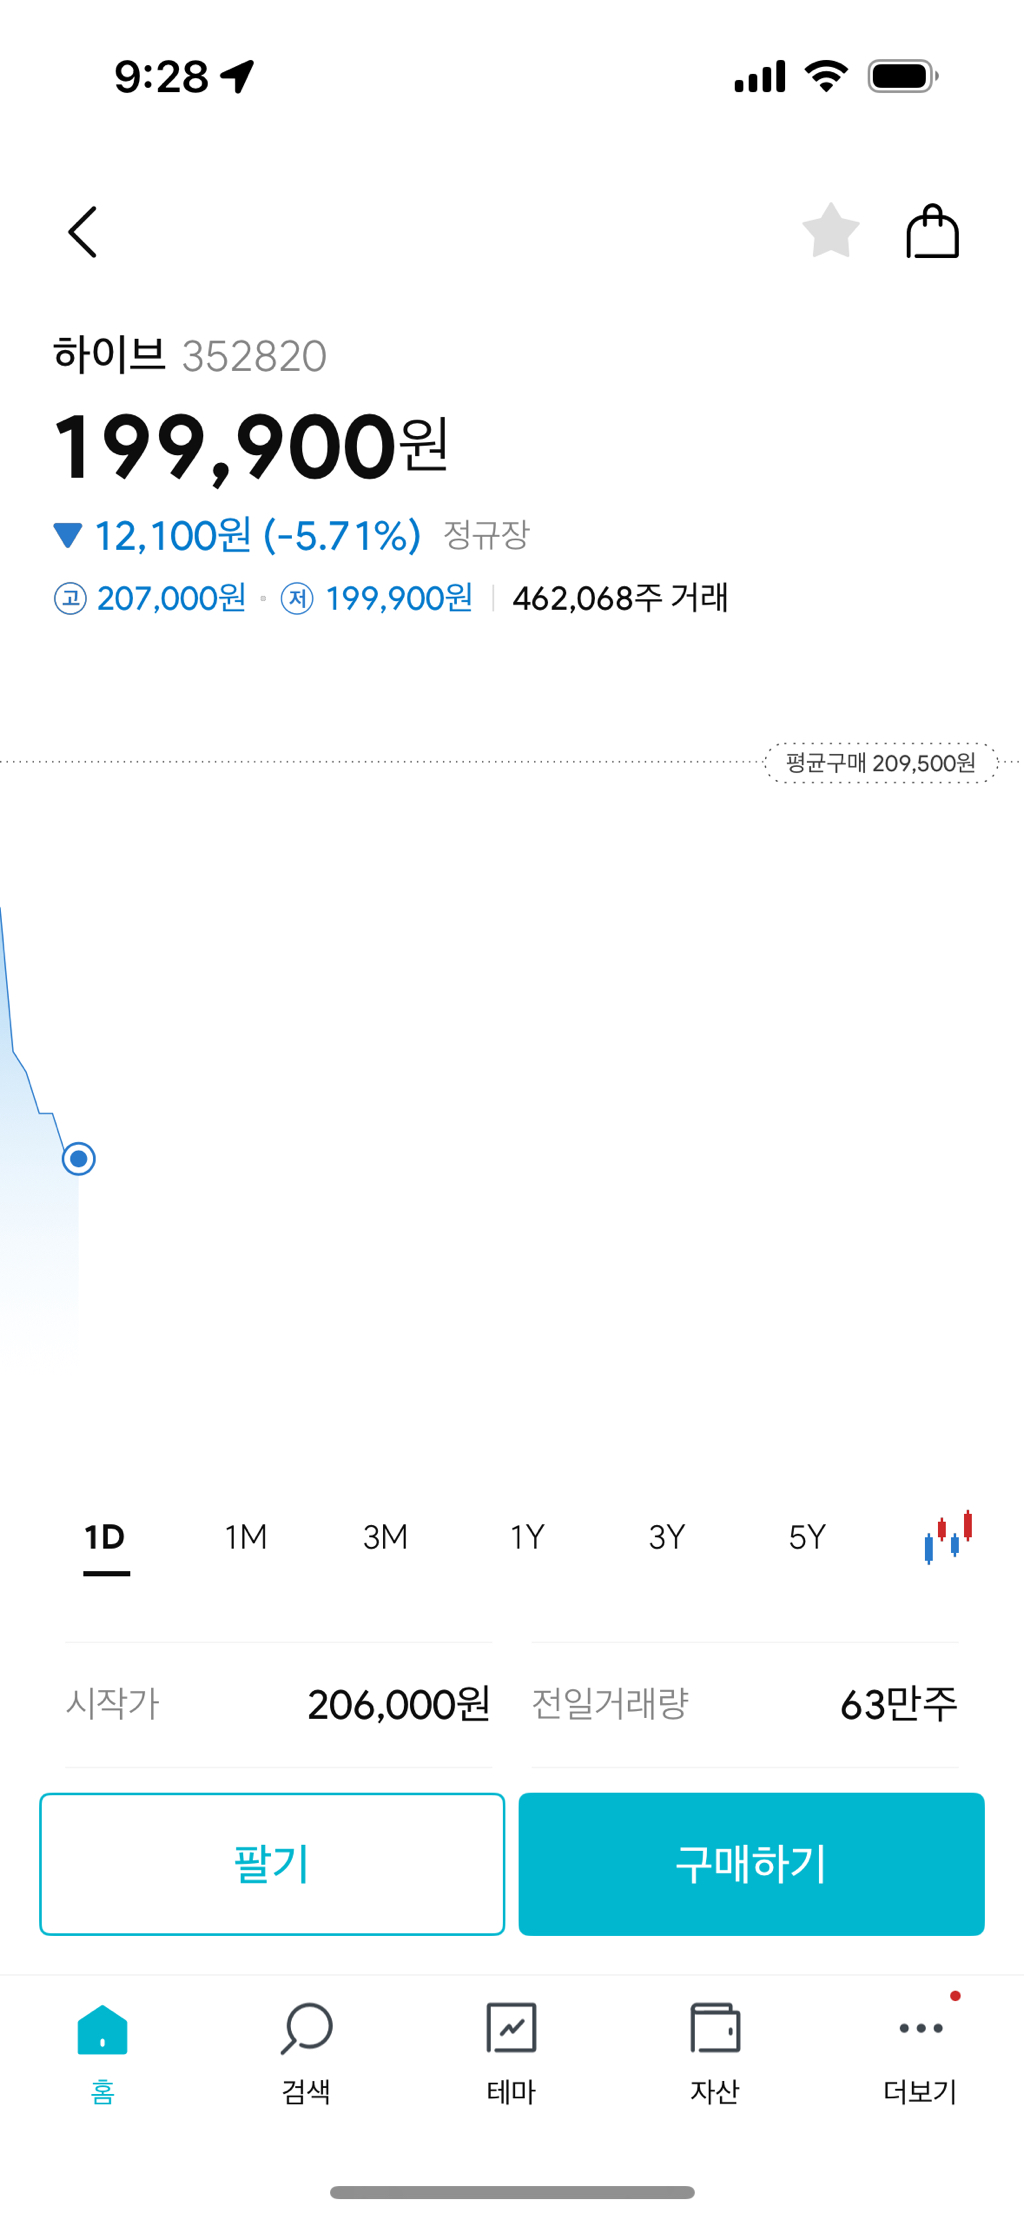Show the 3Y chart range
This screenshot has width=1024, height=2220.
pos(667,1537)
